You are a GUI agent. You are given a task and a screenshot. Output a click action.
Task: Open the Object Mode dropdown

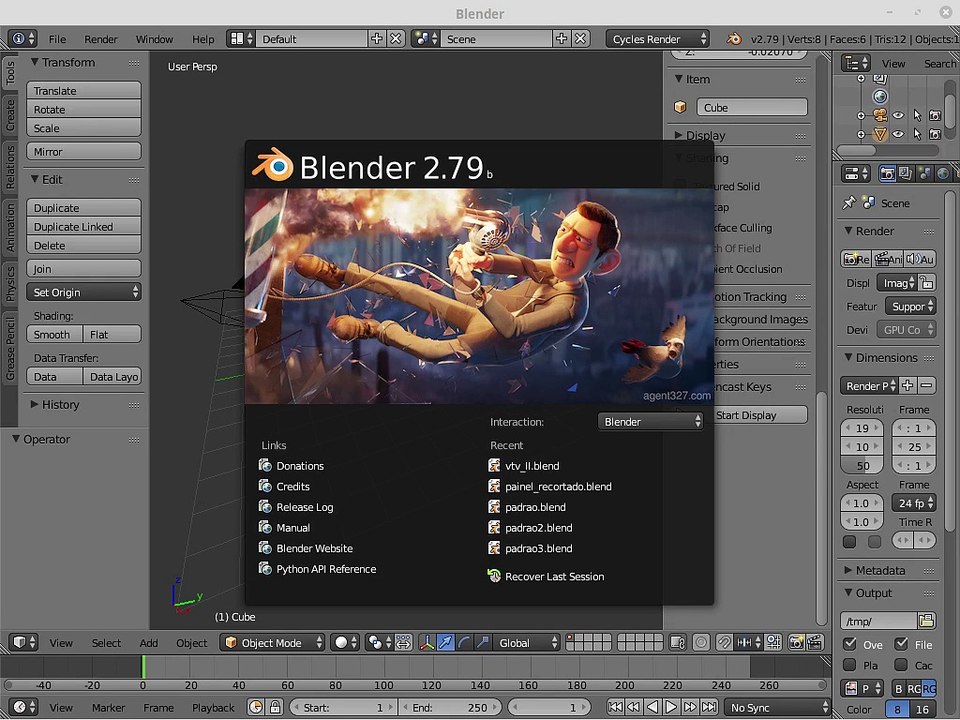click(272, 642)
